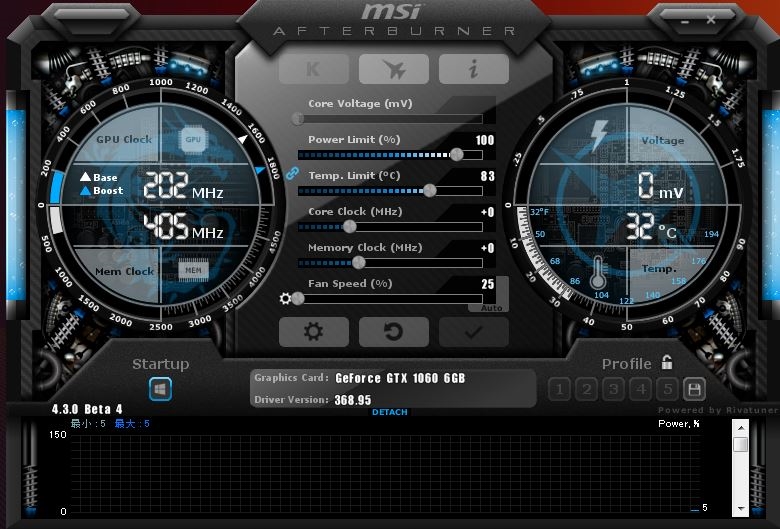Click the Power, % graph label
The height and width of the screenshot is (529, 780).
tap(679, 423)
